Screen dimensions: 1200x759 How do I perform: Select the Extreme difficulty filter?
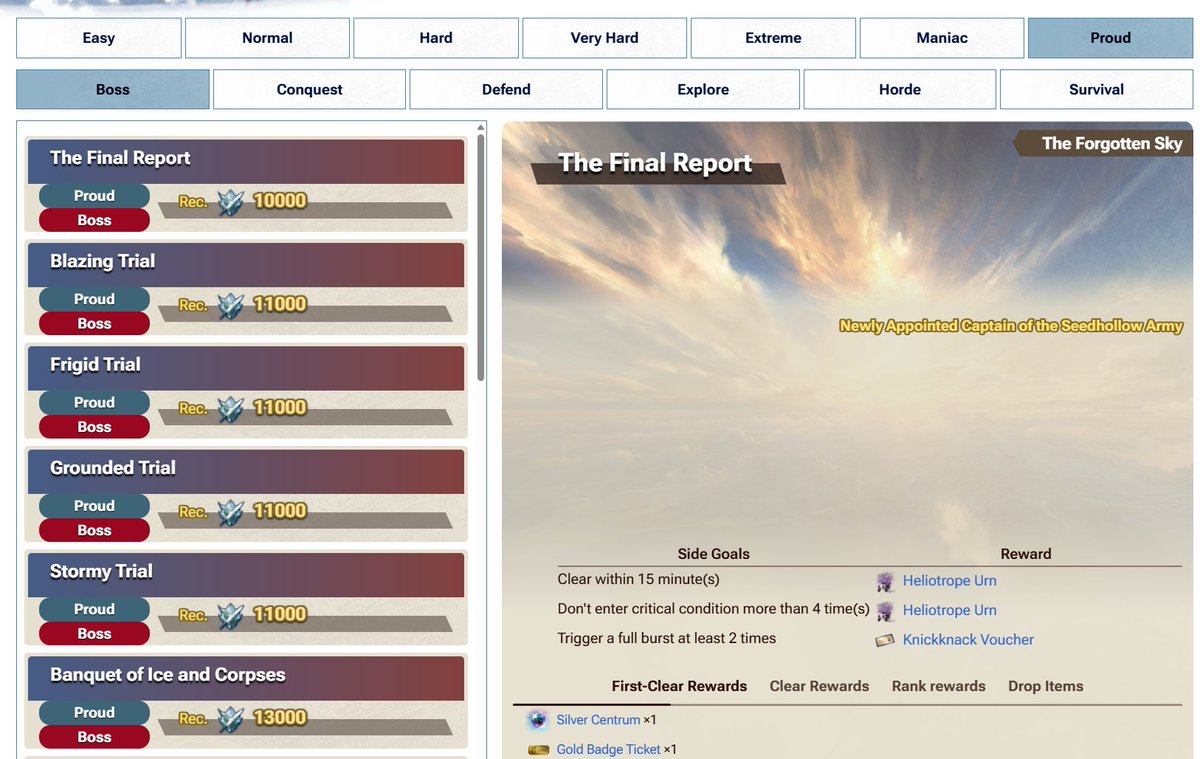[x=773, y=38]
